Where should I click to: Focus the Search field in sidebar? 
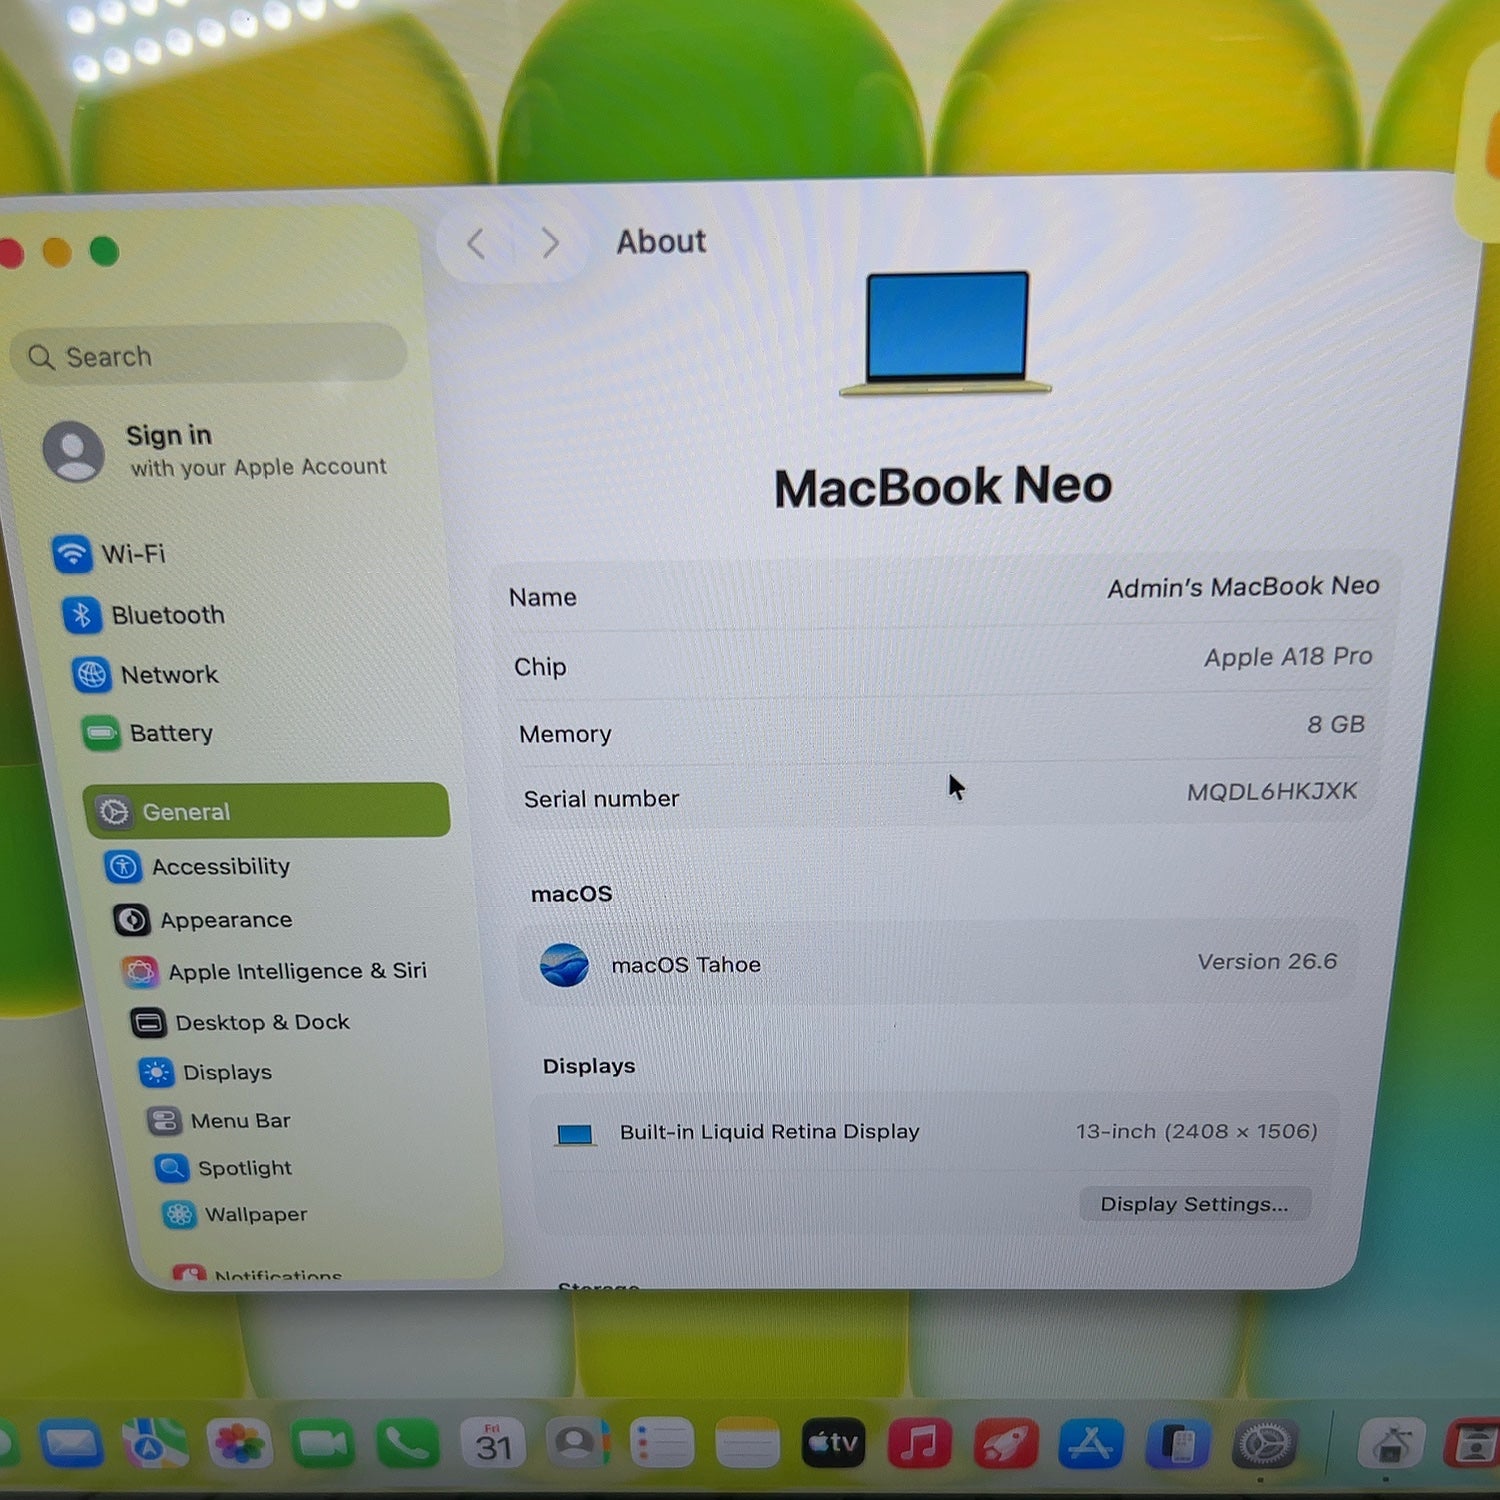pyautogui.click(x=208, y=355)
